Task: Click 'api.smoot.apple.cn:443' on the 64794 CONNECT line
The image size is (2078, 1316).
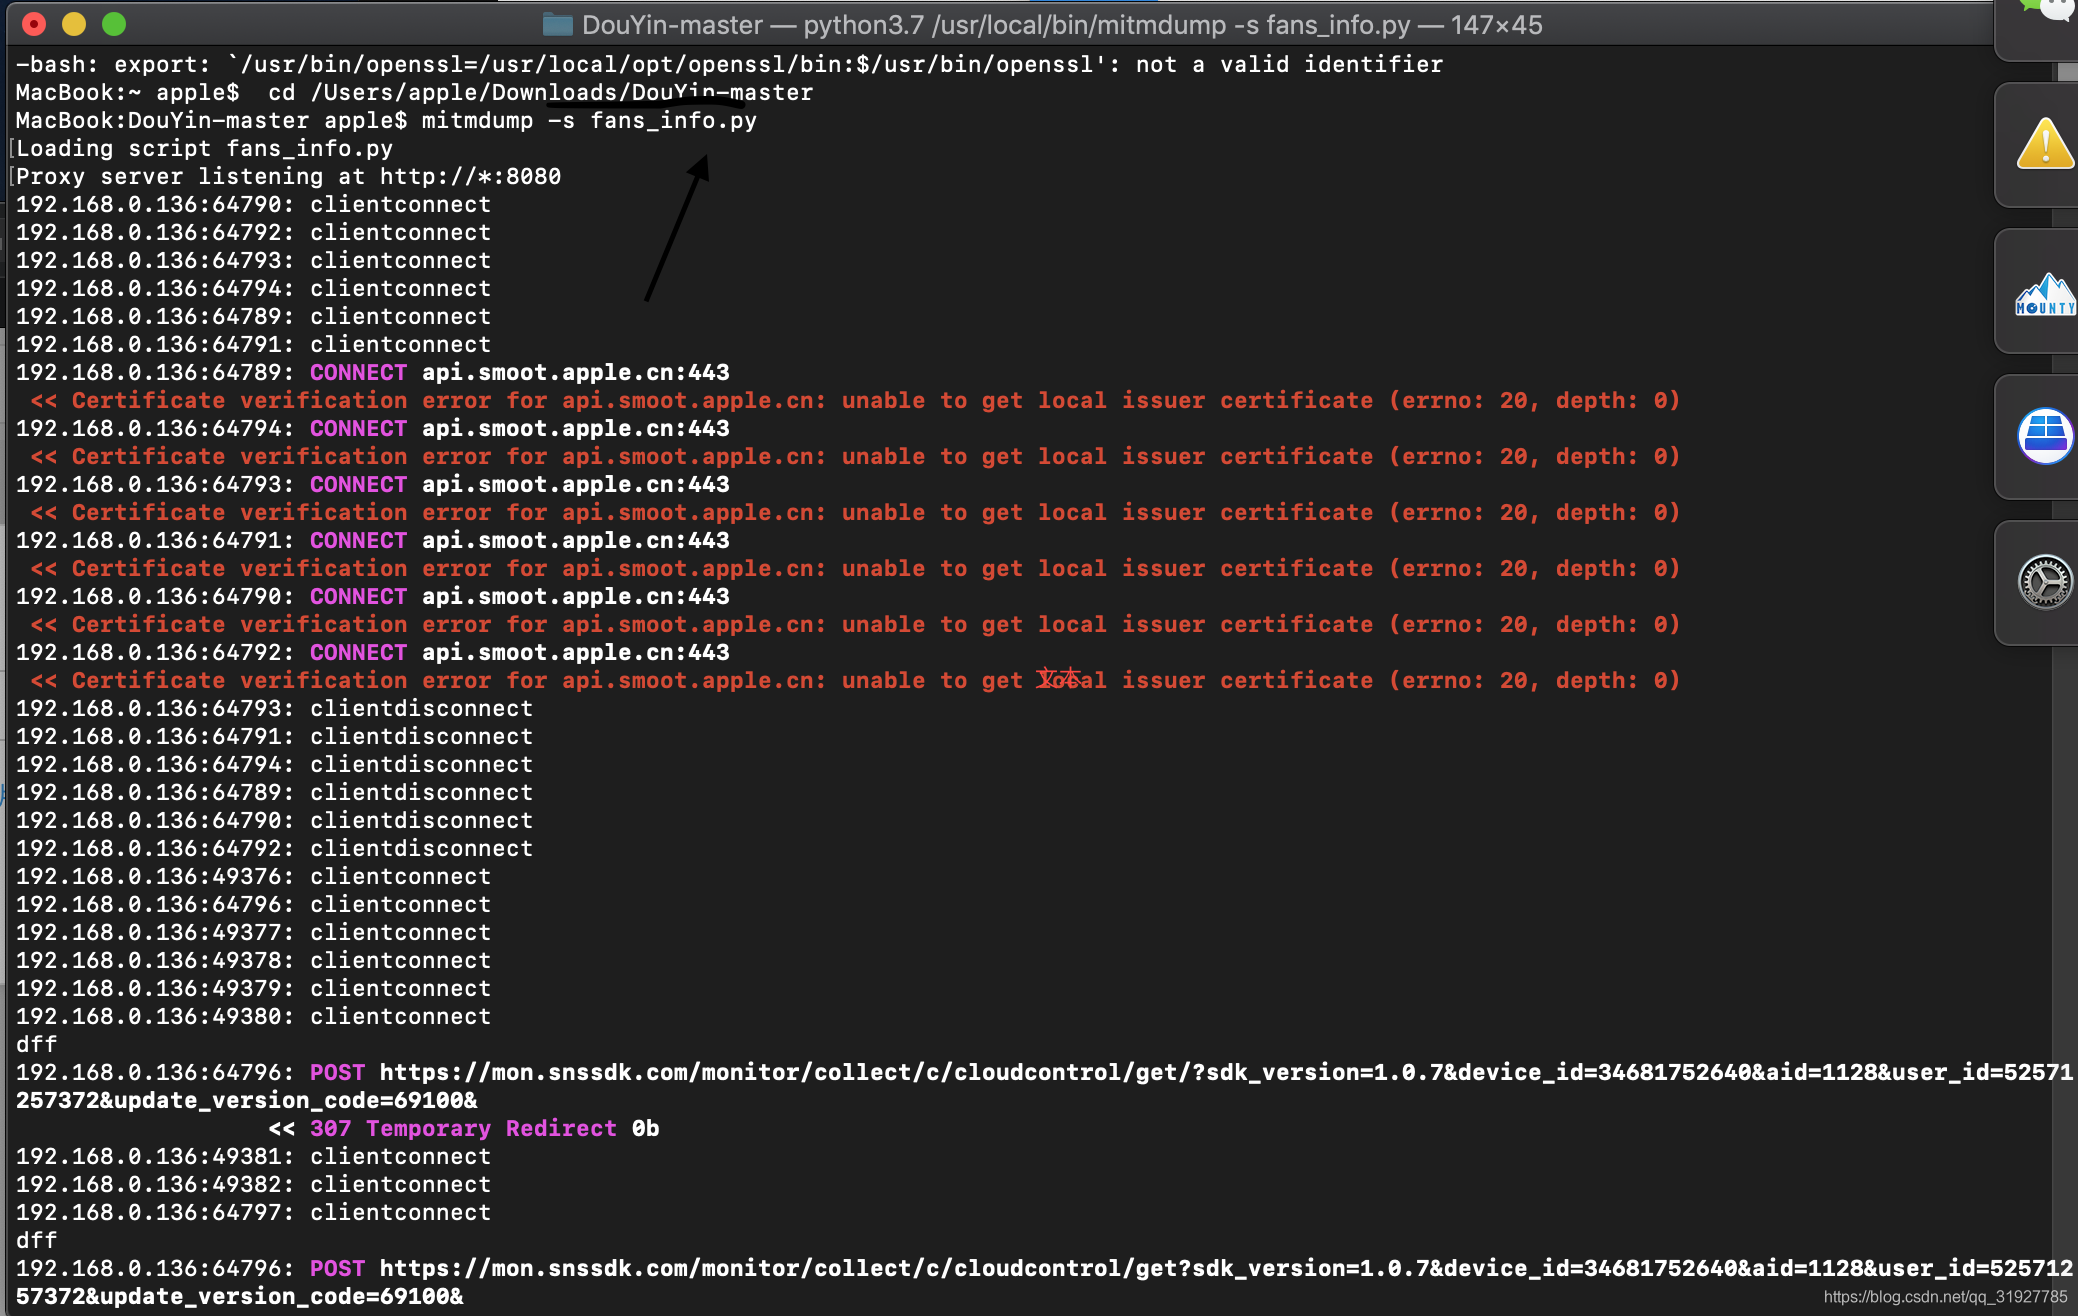Action: (x=575, y=428)
